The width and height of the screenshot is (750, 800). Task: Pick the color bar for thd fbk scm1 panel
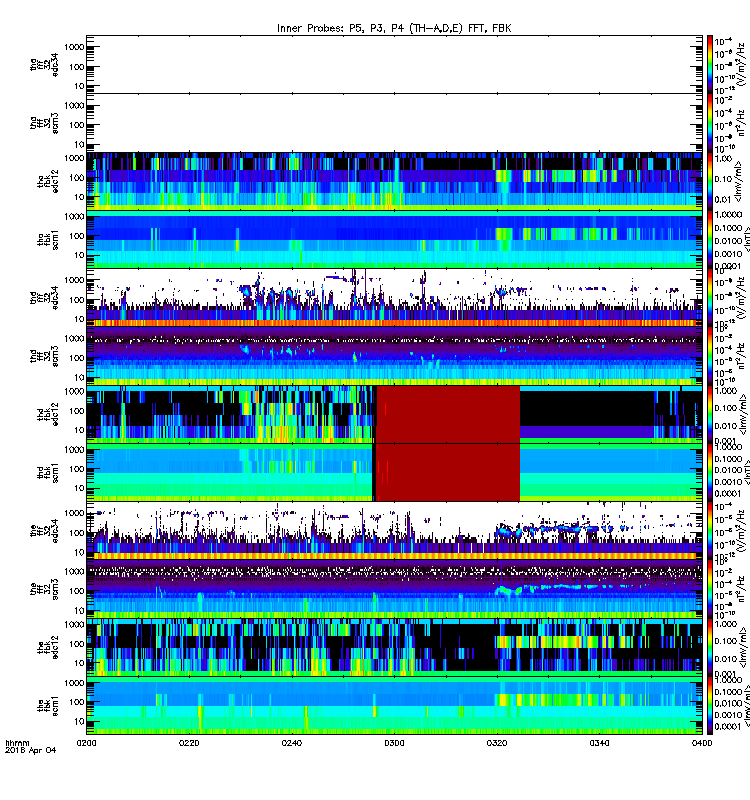click(x=710, y=473)
